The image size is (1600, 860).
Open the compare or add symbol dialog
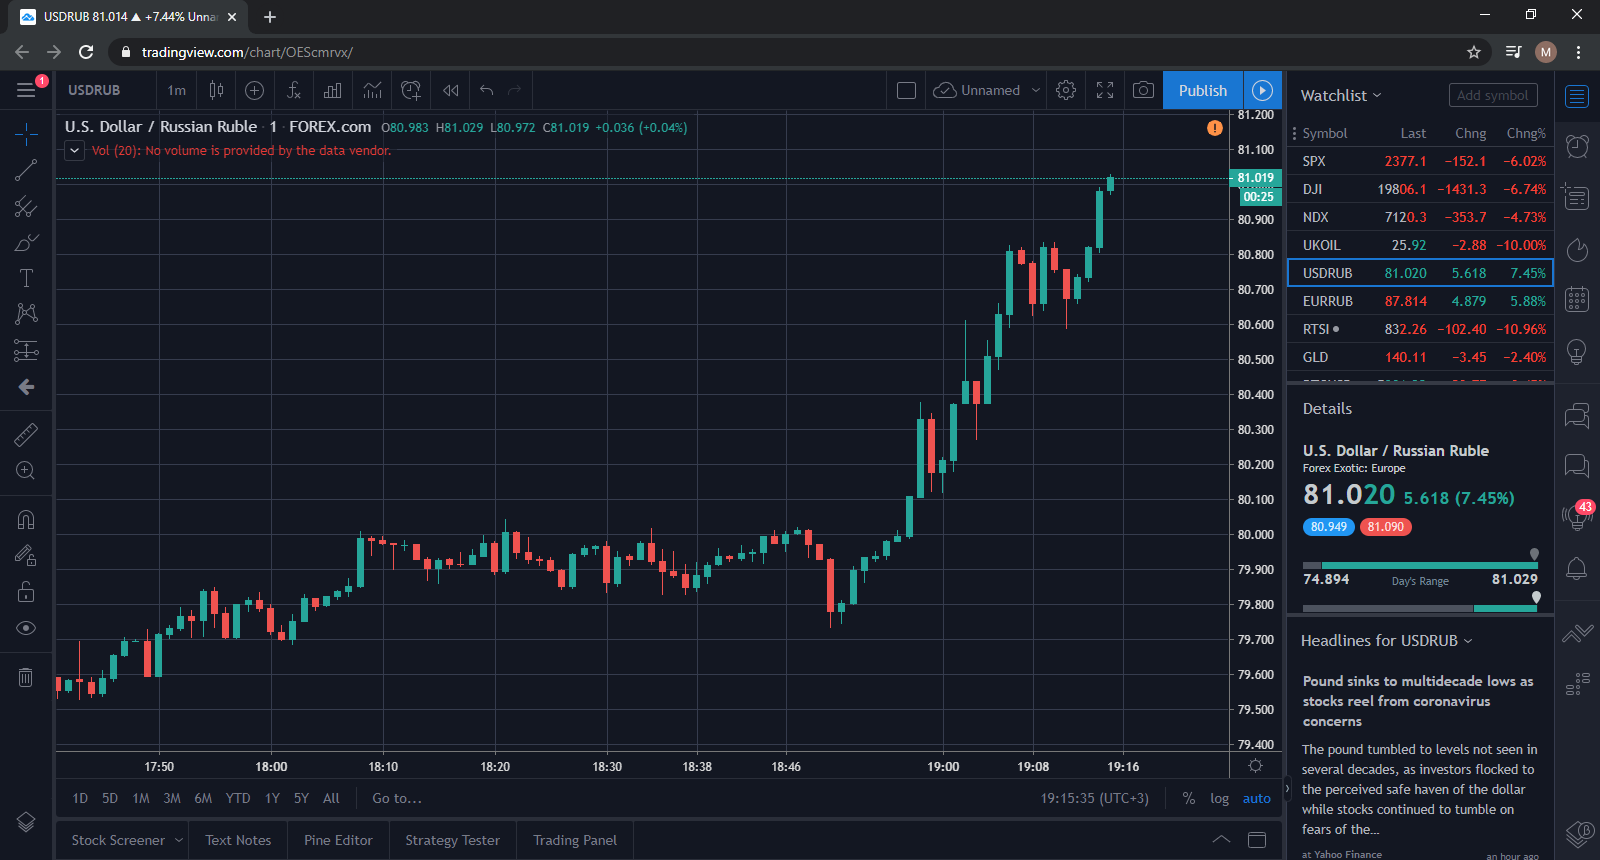(255, 90)
